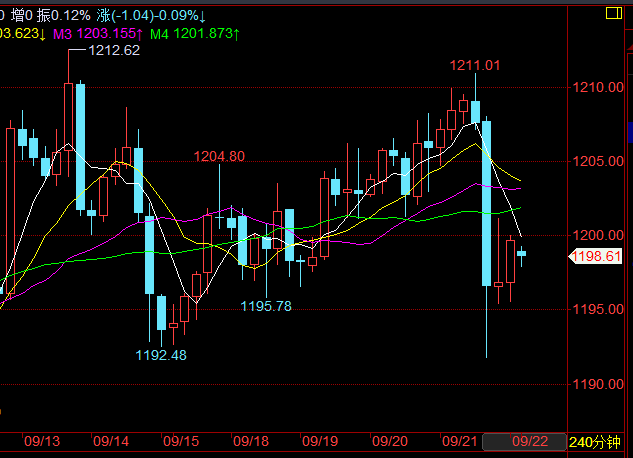The image size is (633, 458).
Task: Click the M4 1201.873 moving average label
Action: (195, 34)
